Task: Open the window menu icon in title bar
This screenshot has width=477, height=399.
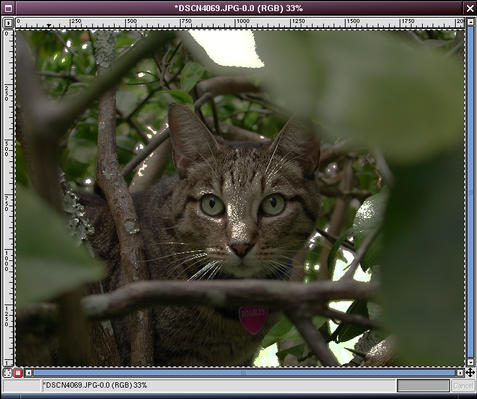Action: [x=8, y=8]
